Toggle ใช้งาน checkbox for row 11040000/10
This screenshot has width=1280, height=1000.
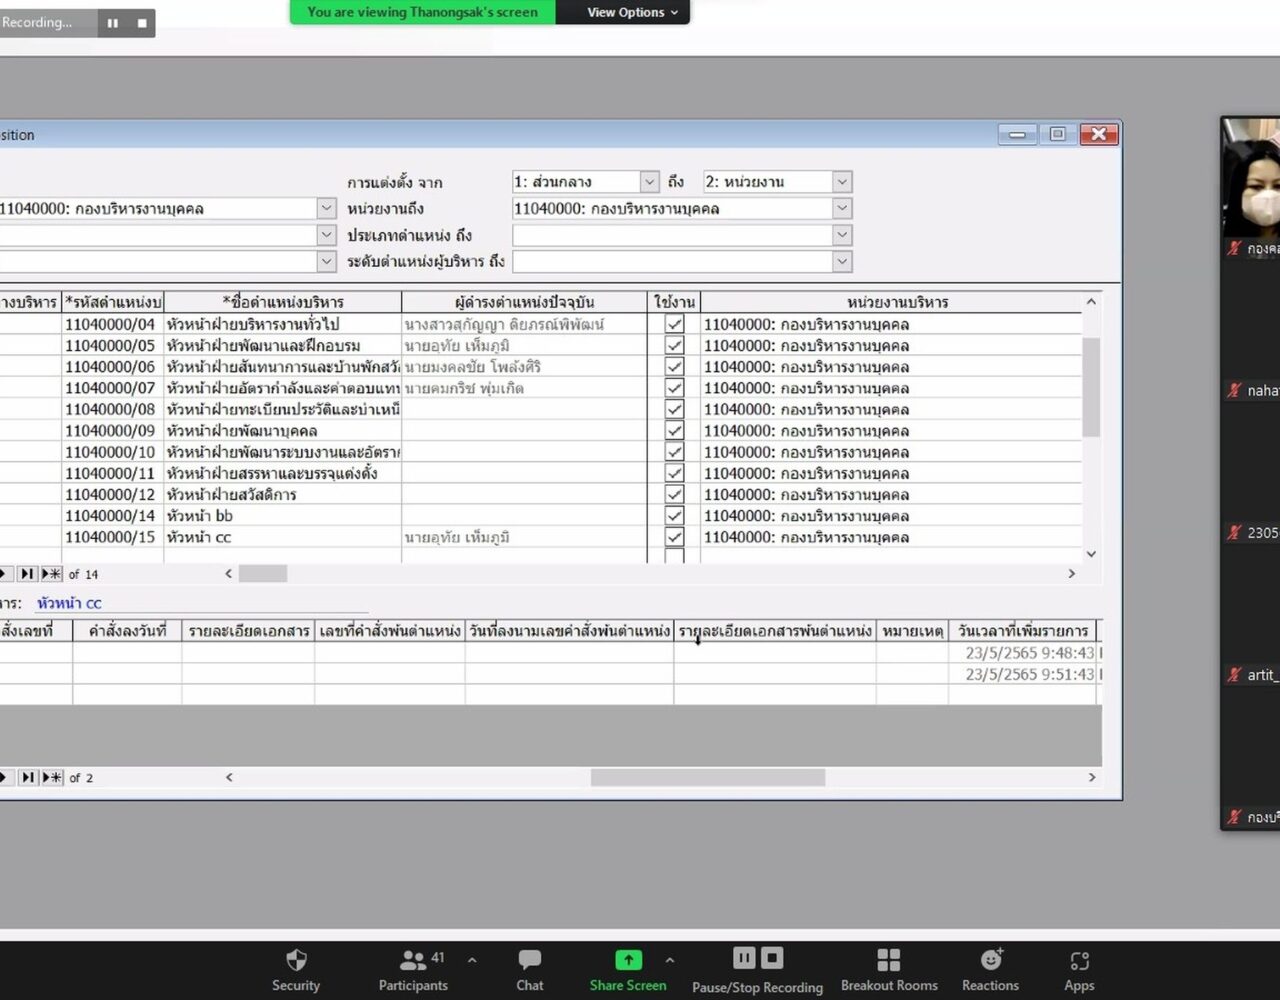pos(675,452)
